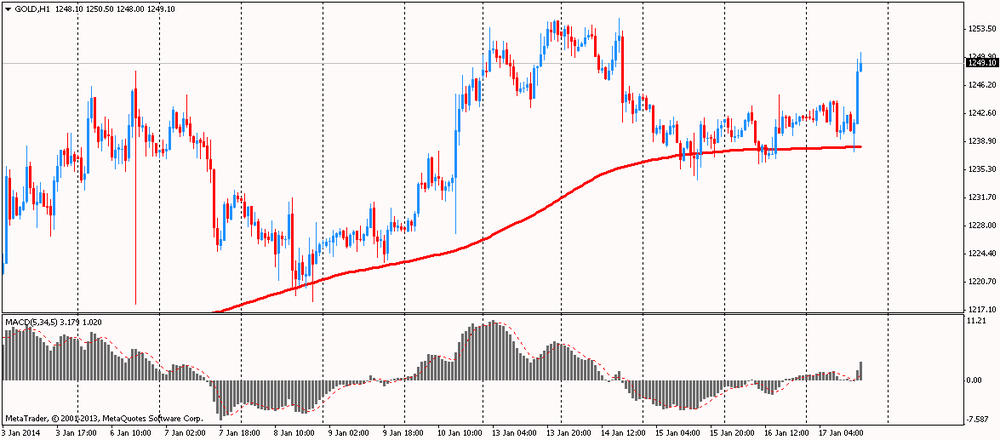Screen dimensions: 1000x440
Task: Click the 13 Jan 20:00 time label
Action: 568,432
